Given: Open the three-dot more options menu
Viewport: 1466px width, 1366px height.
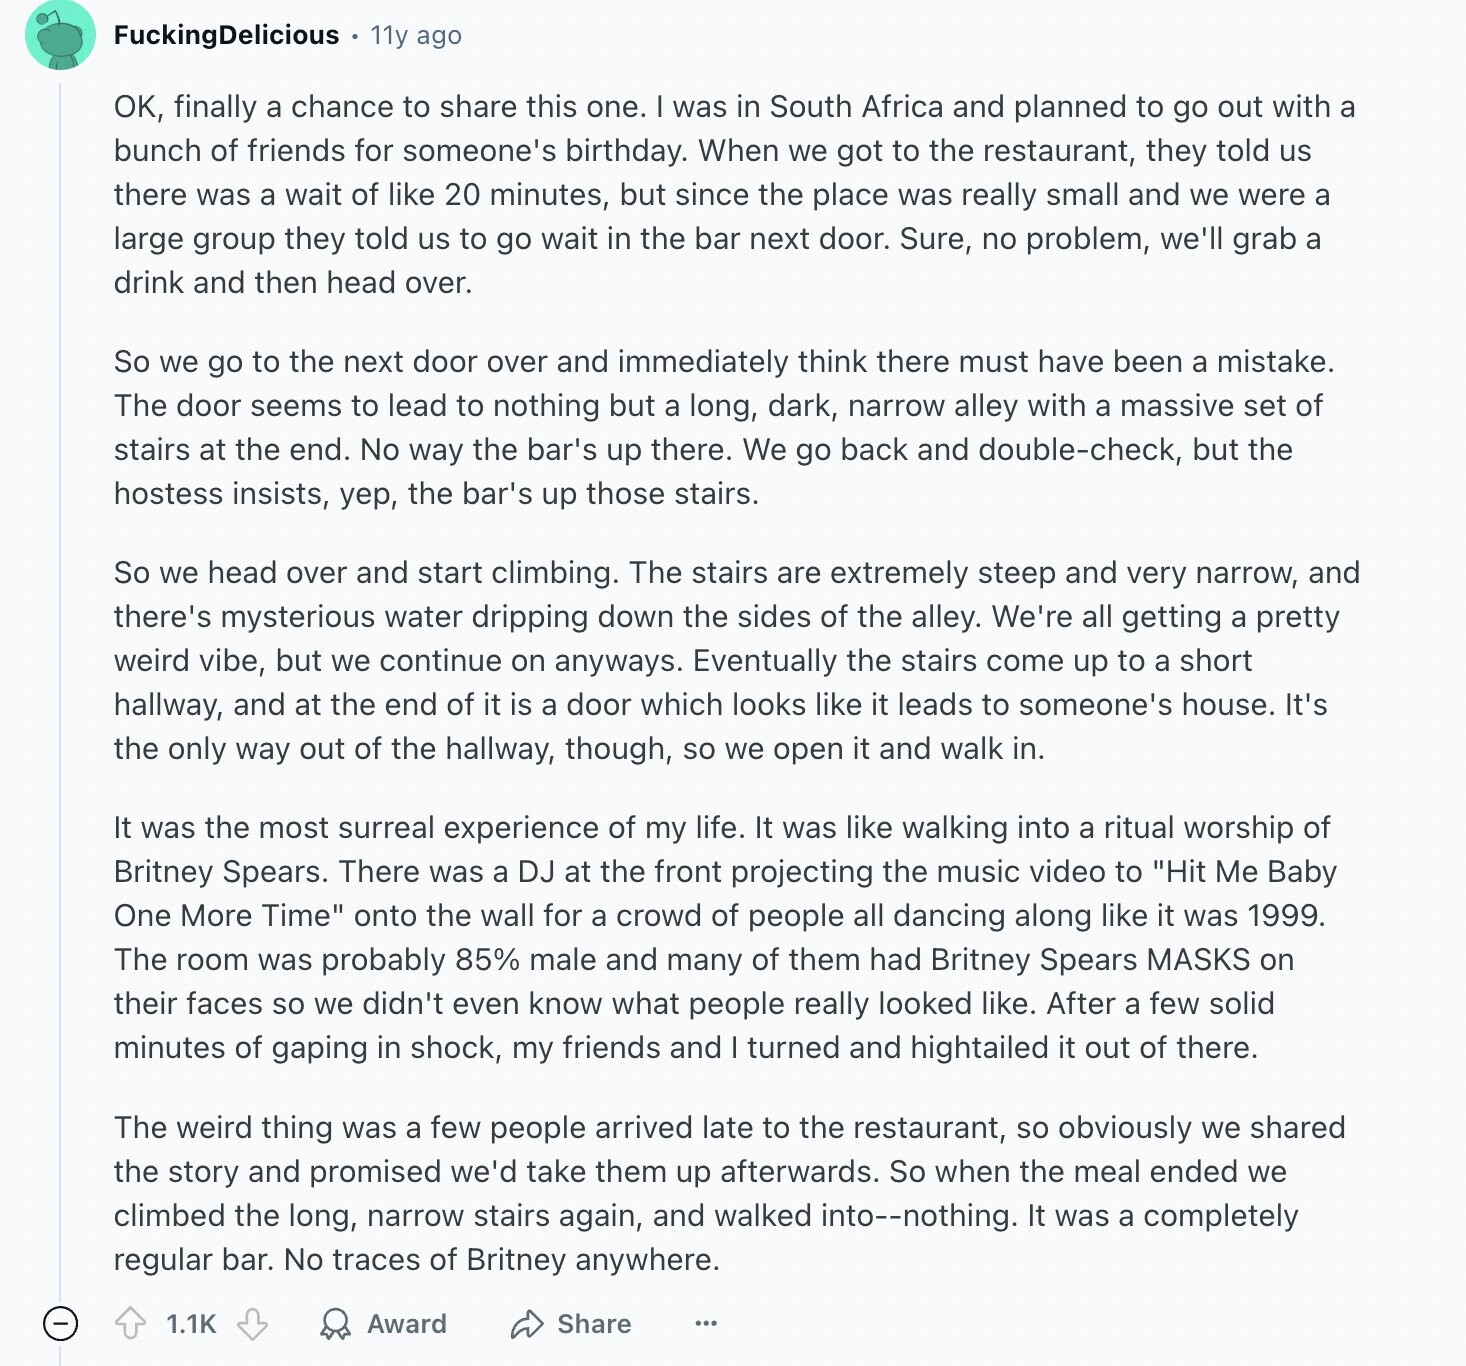Looking at the screenshot, I should [x=706, y=1323].
